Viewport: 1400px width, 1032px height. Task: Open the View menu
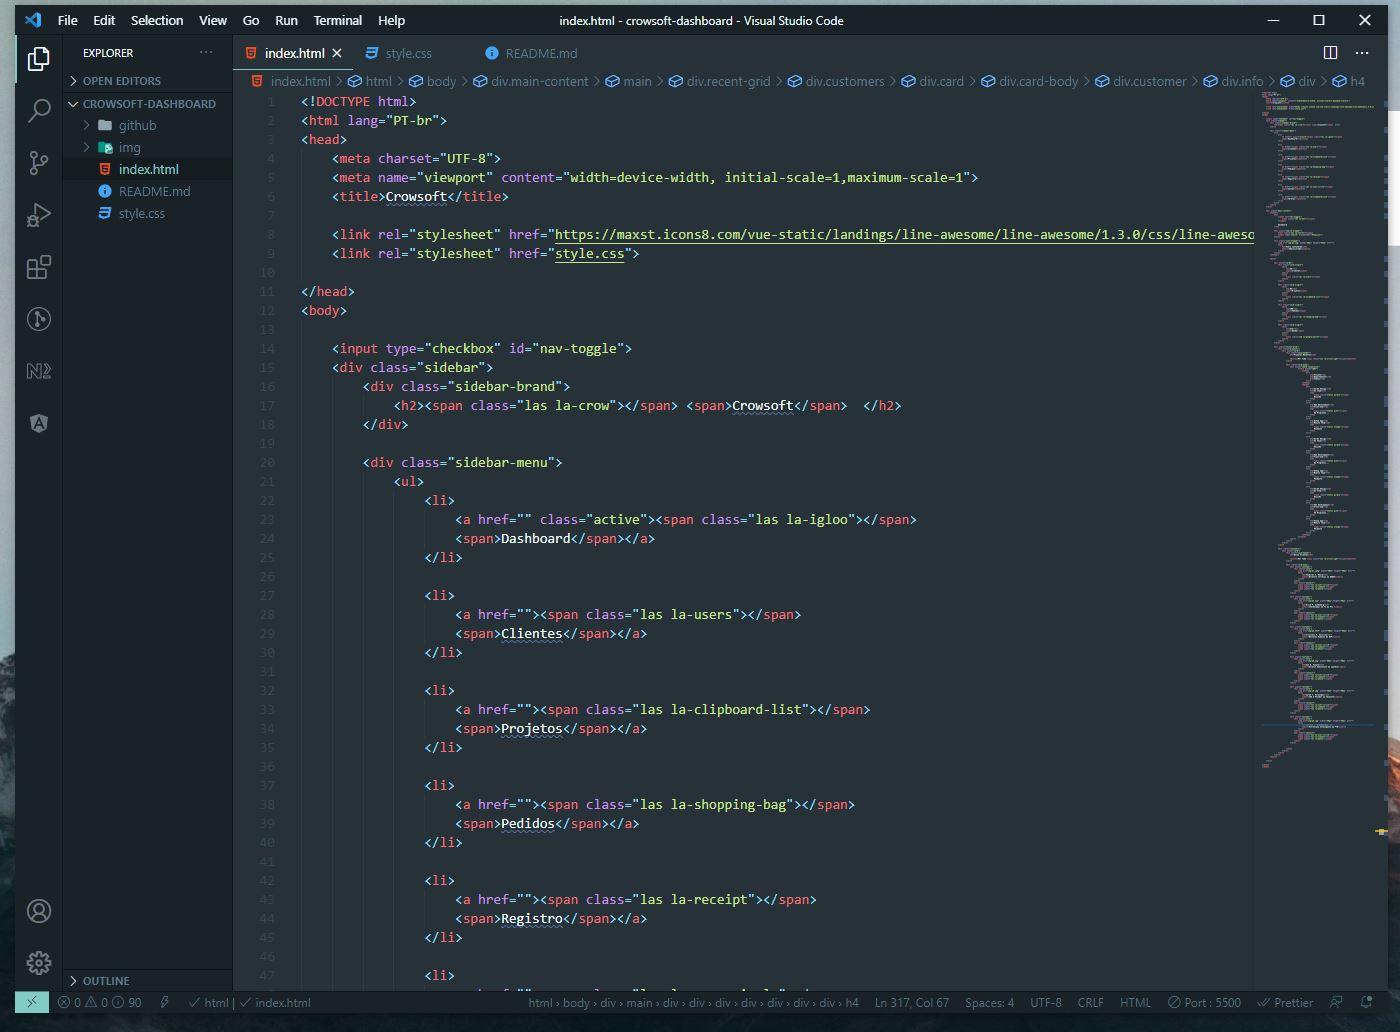tap(213, 20)
